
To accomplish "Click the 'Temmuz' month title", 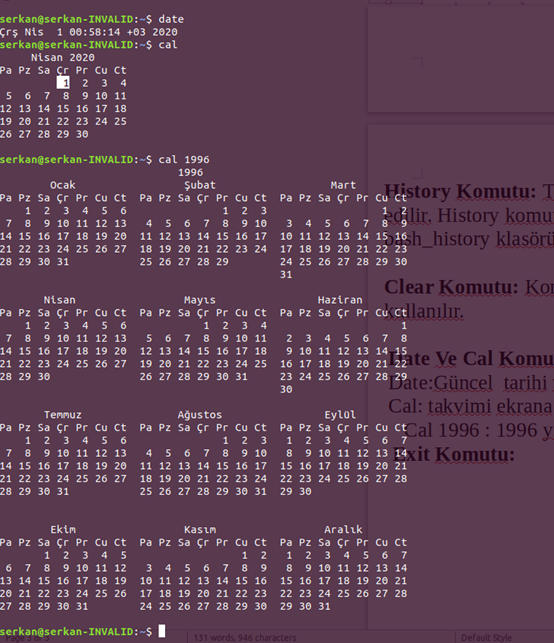I will coord(63,415).
